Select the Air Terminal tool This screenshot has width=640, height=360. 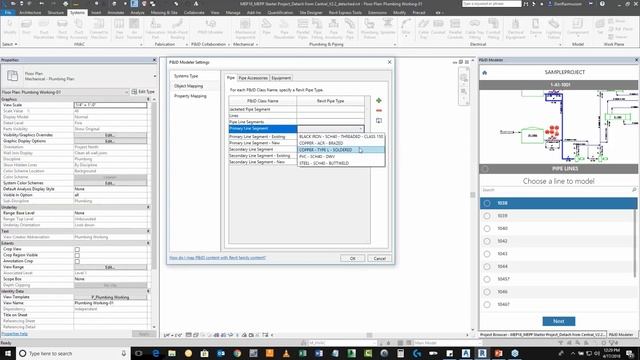tap(134, 28)
